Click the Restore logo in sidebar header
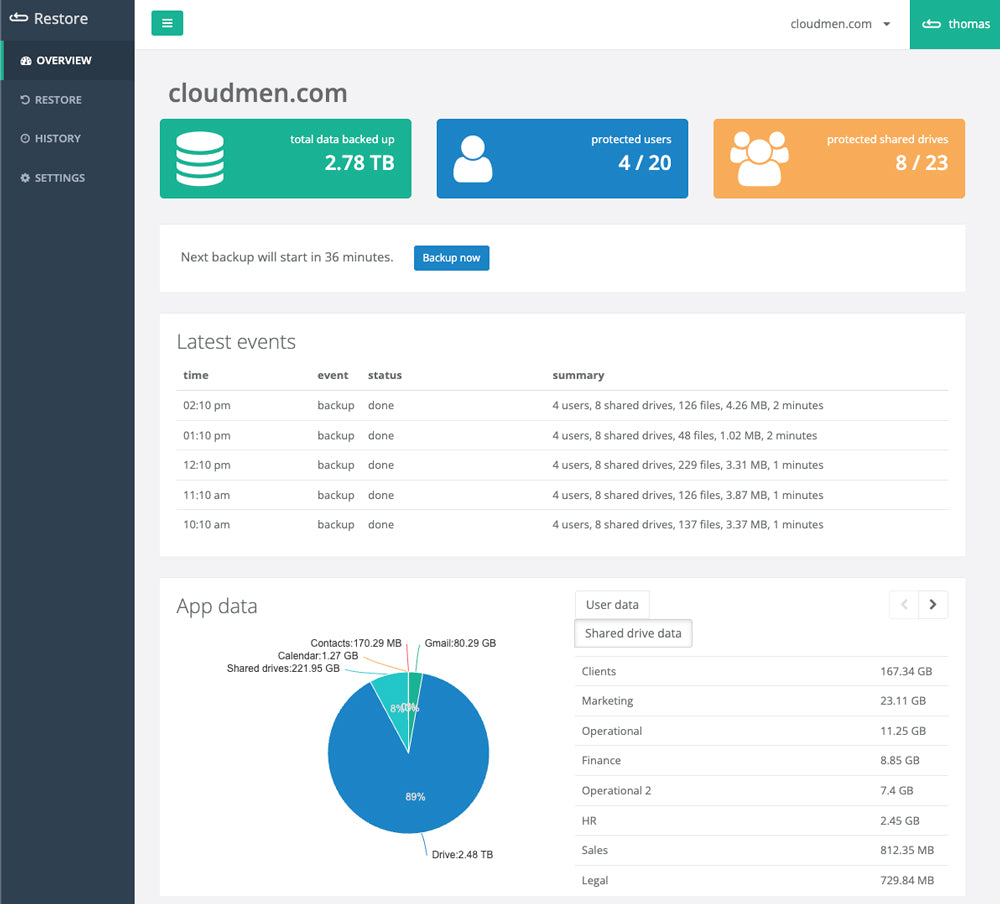Image resolution: width=1000 pixels, height=904 pixels. click(x=50, y=19)
